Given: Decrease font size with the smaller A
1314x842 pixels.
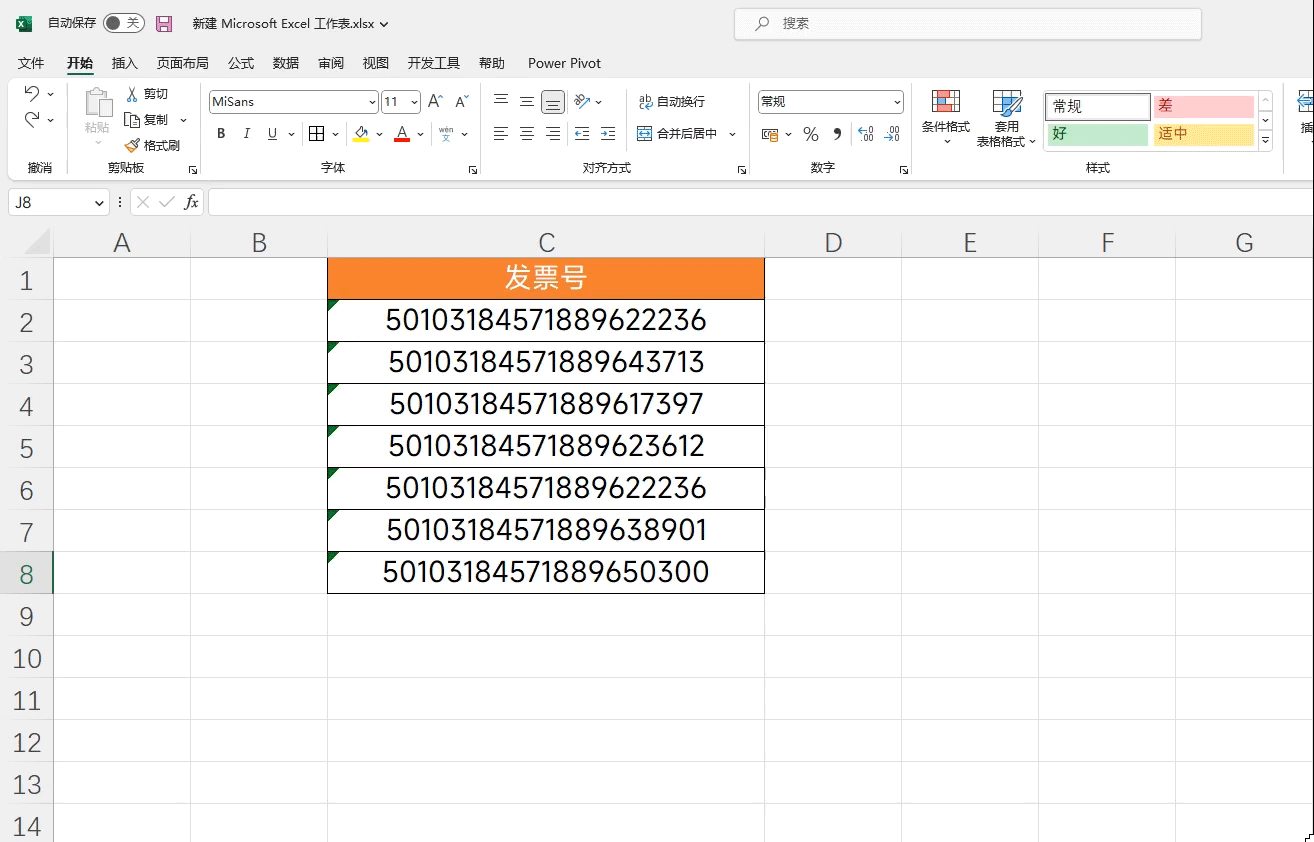Looking at the screenshot, I should coord(461,101).
